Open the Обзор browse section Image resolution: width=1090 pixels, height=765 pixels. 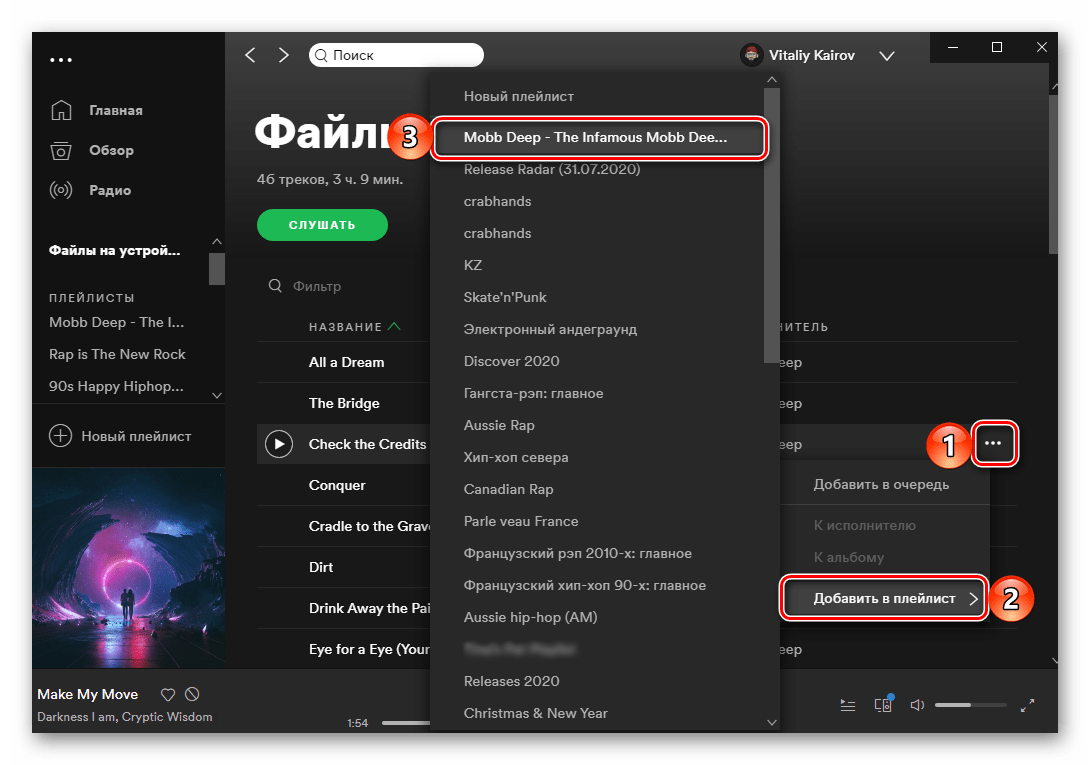92,150
